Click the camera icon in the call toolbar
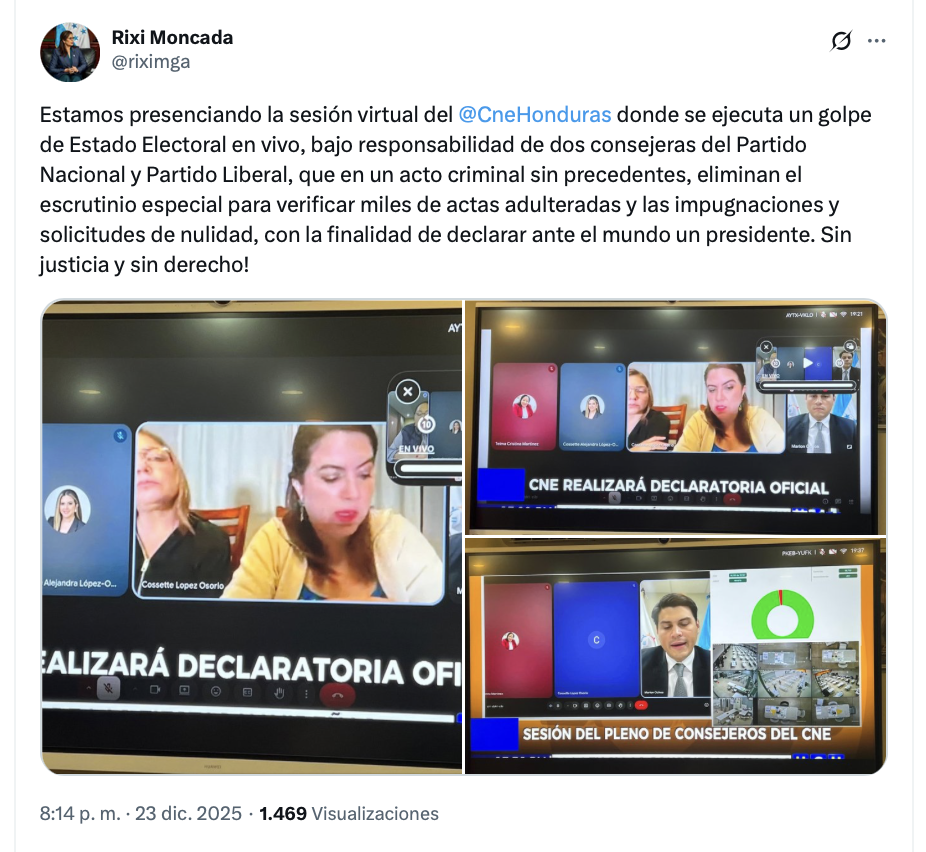926x852 pixels. click(155, 689)
